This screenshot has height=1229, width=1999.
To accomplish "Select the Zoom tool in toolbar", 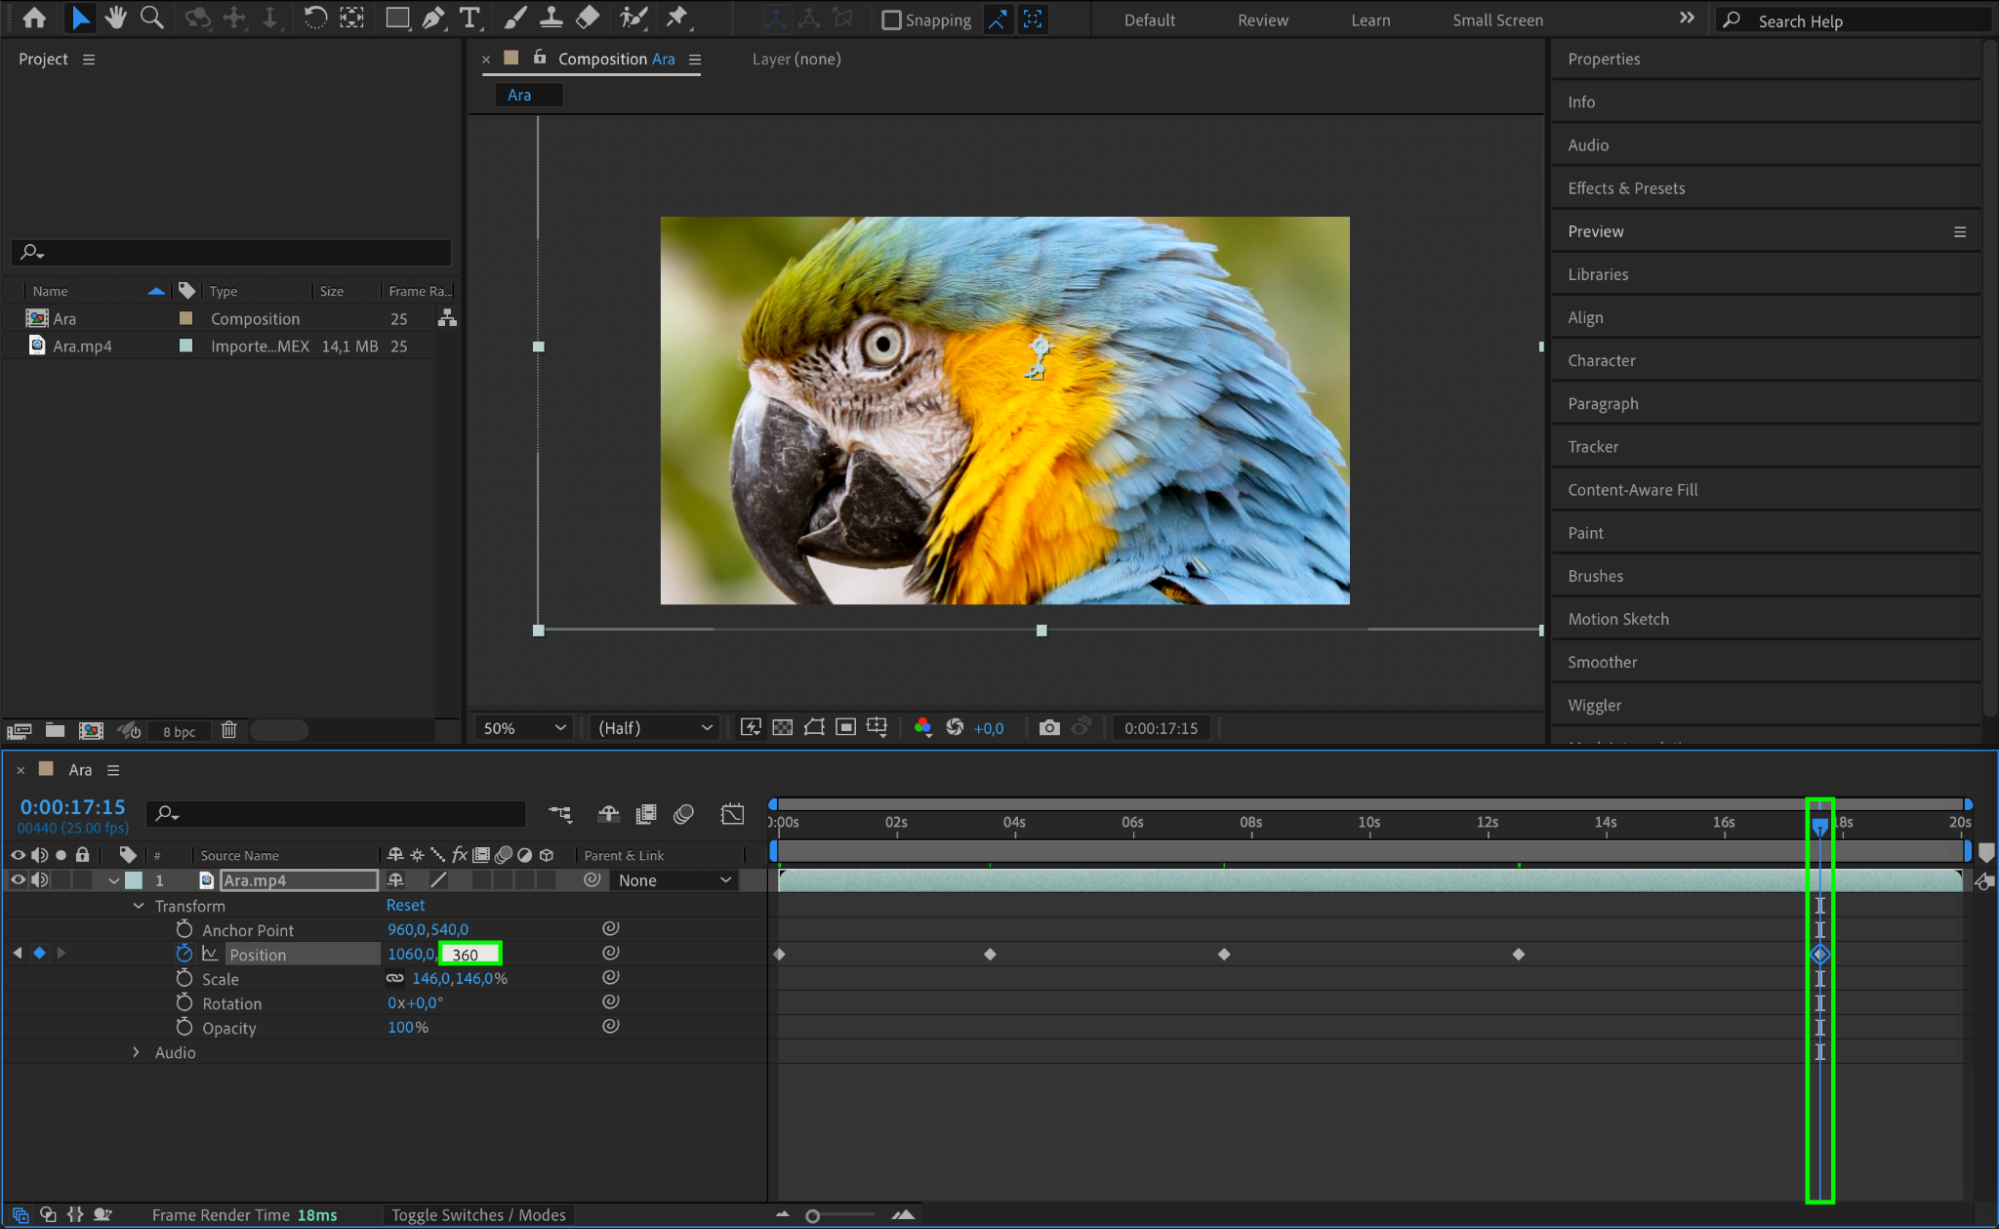I will tap(152, 17).
